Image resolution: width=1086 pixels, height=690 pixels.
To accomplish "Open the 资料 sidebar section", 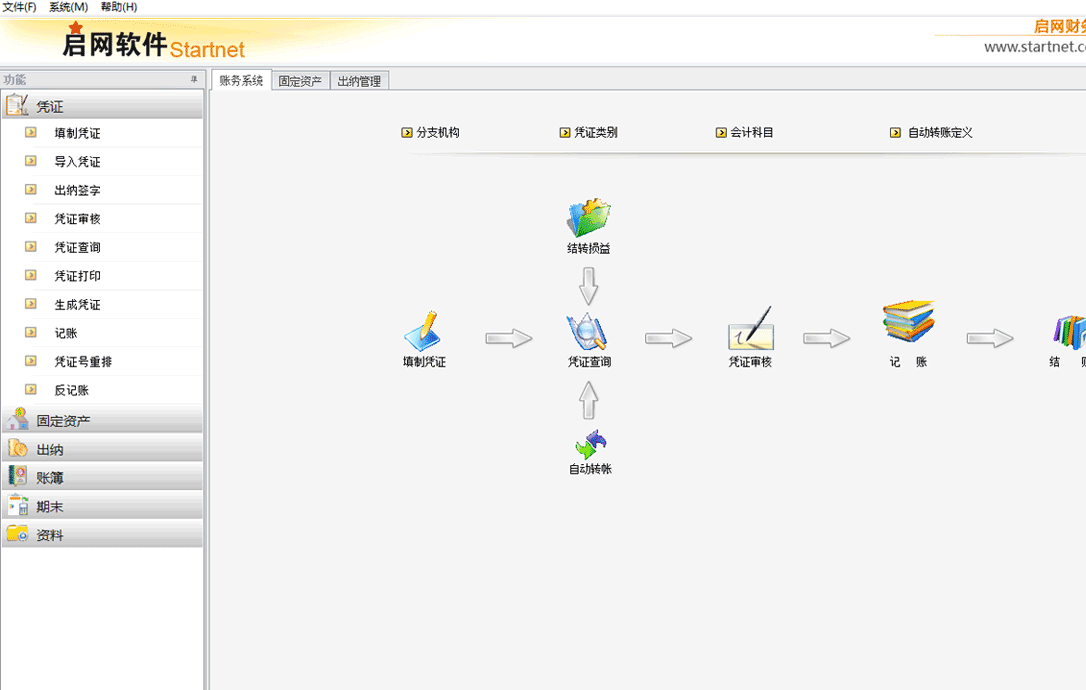I will click(x=50, y=536).
